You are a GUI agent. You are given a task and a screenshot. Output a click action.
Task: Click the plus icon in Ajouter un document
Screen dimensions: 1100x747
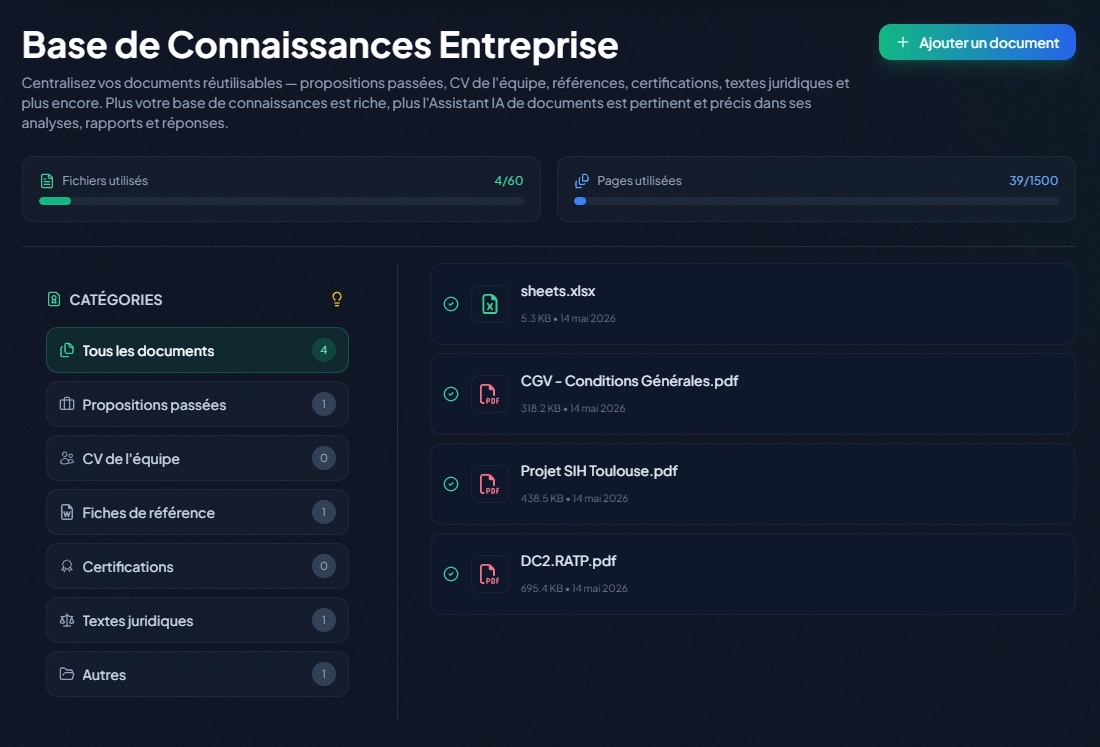903,43
